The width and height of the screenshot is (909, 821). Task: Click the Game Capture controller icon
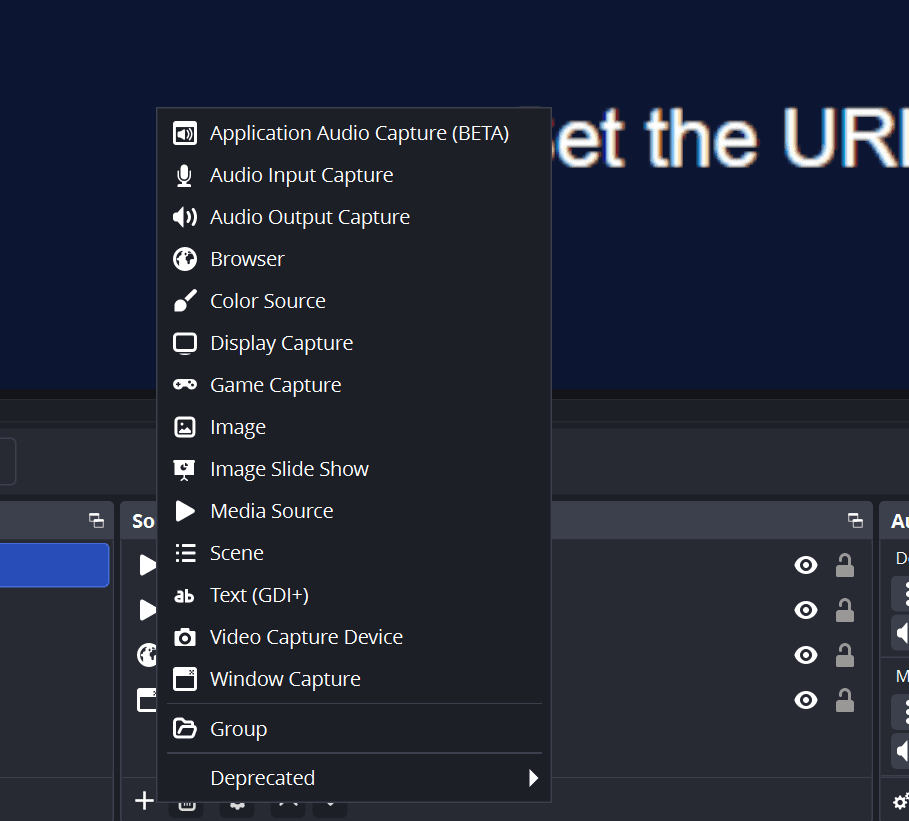(185, 385)
